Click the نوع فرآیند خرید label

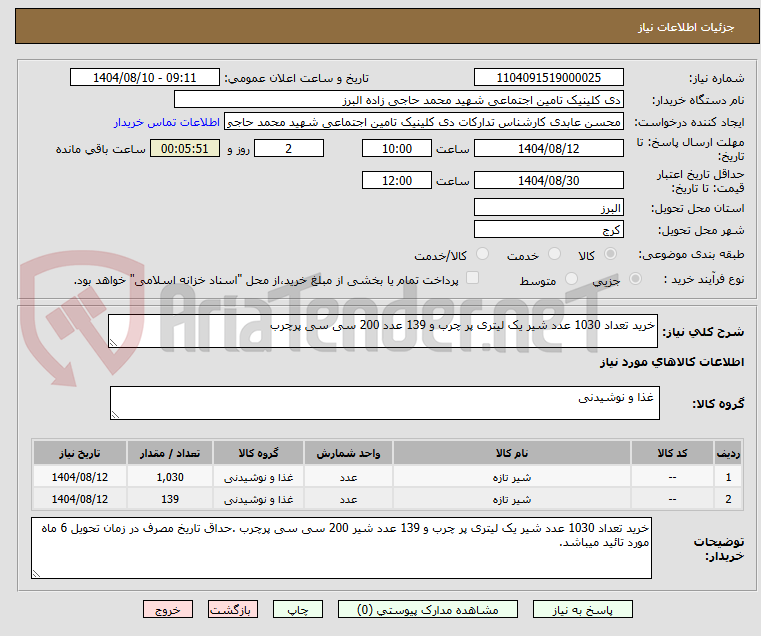704,280
